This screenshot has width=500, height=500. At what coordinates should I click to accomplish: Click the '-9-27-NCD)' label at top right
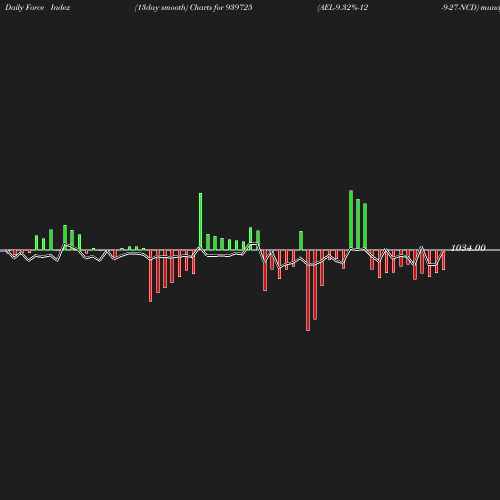pos(460,8)
